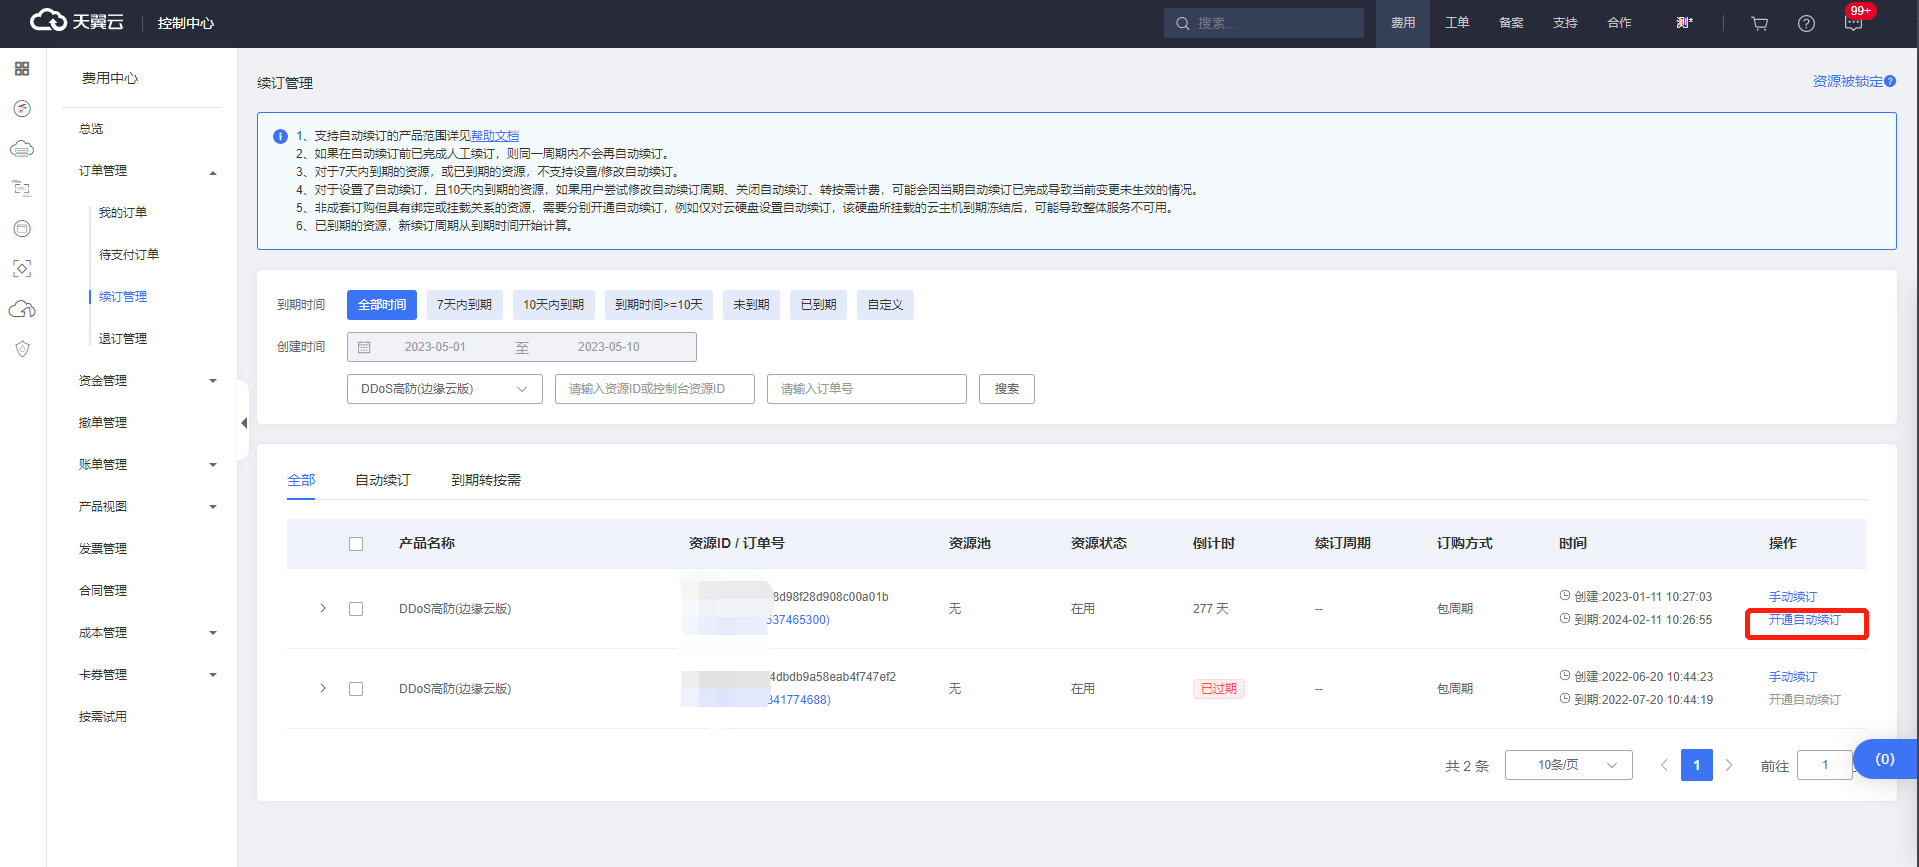Viewport: 1919px width, 867px height.
Task: Click the shopping cart icon in header
Action: pyautogui.click(x=1760, y=23)
